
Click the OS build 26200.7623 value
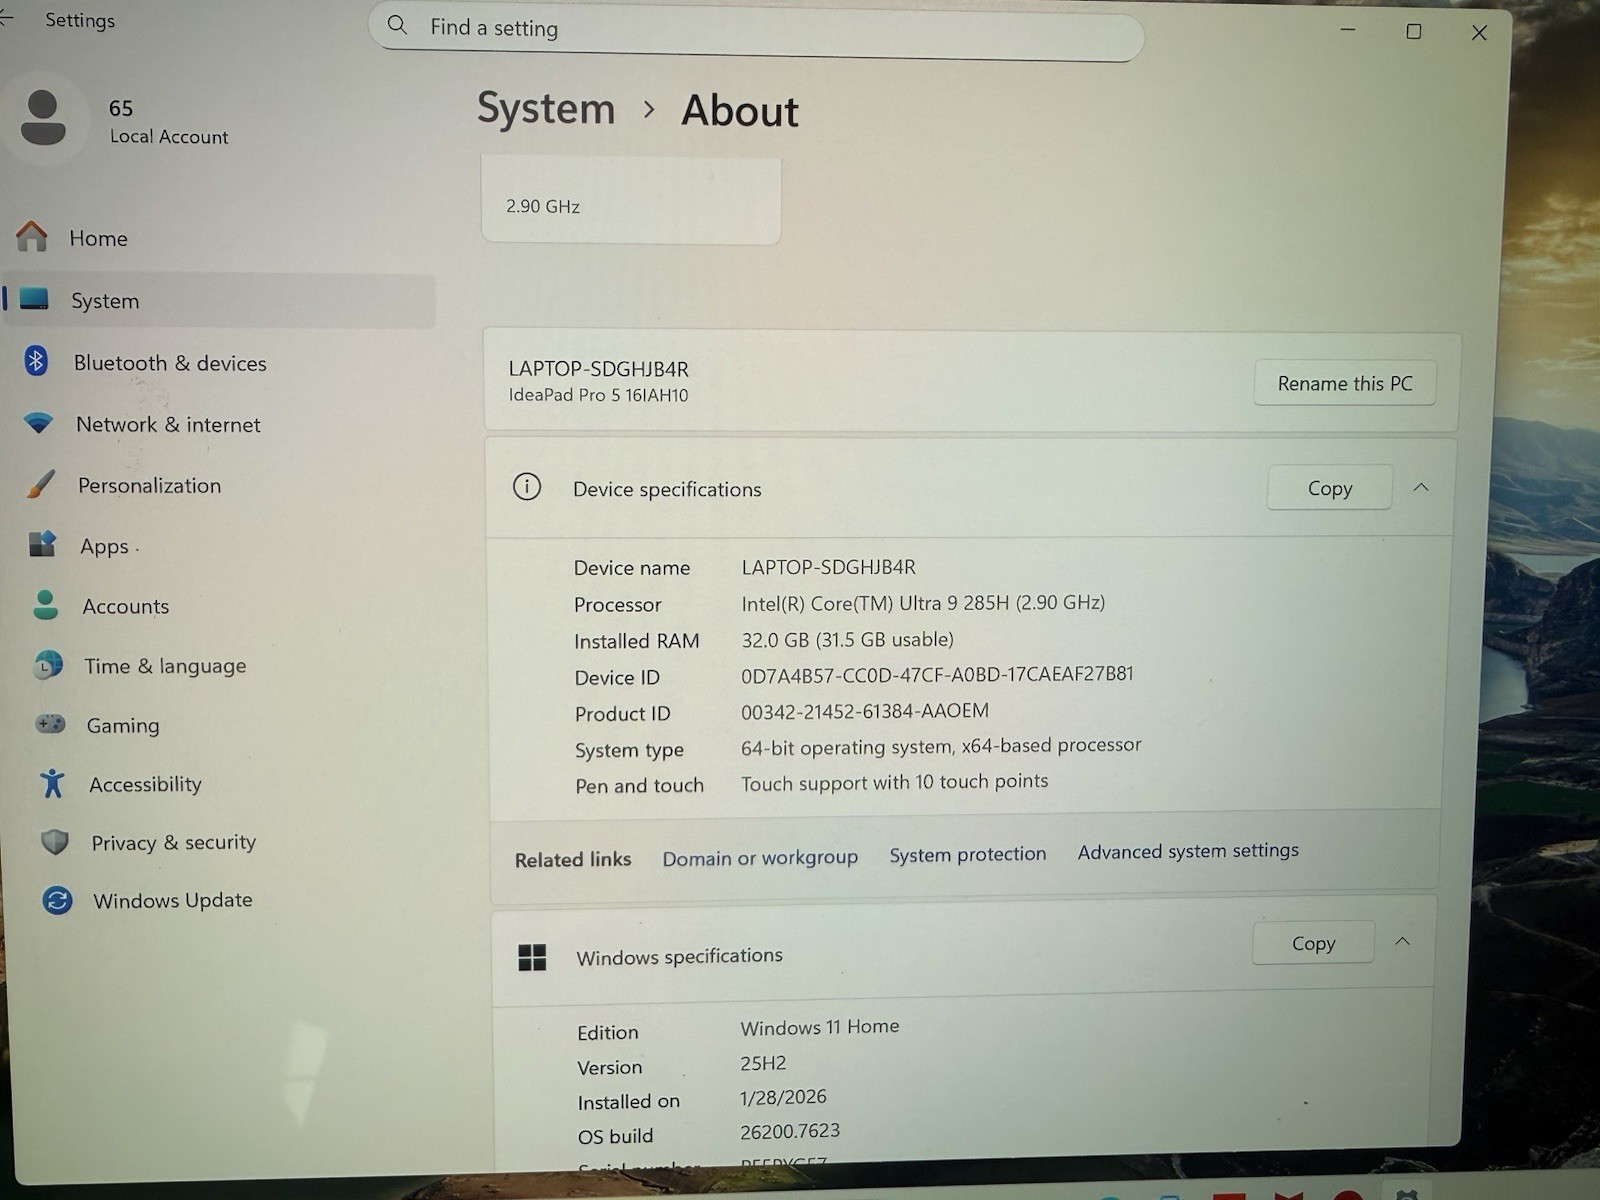(x=790, y=1131)
